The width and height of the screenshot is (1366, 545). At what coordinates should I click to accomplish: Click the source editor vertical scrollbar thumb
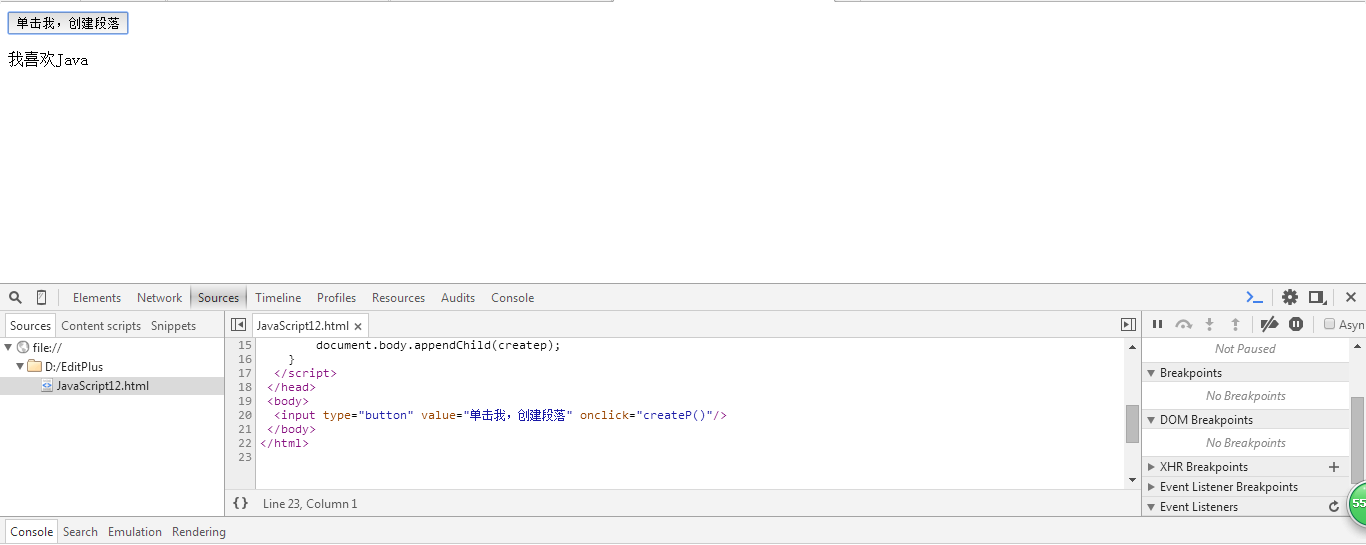1132,424
